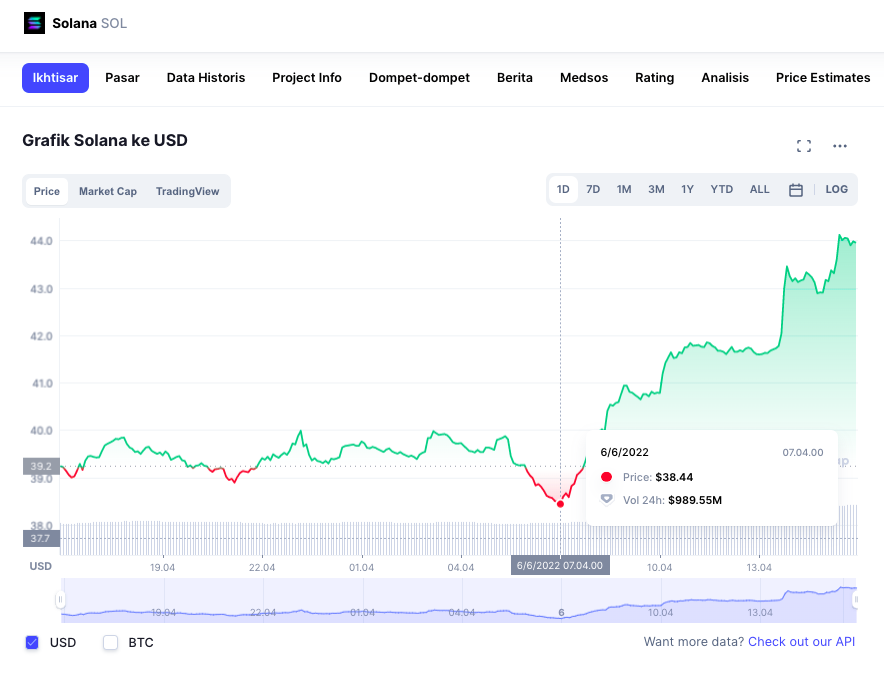Viewport: 884px width, 684px height.
Task: Switch to TradingView chart
Action: point(187,191)
